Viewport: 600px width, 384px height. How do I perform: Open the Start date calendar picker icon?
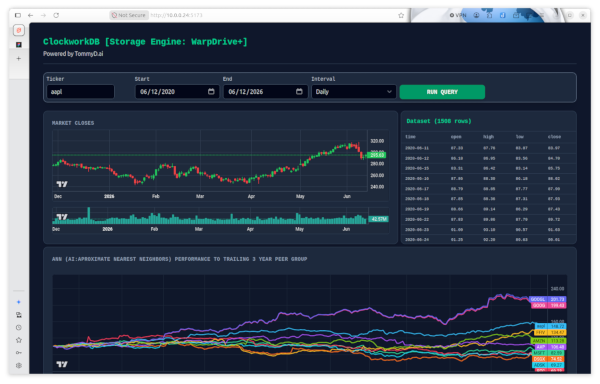point(211,91)
